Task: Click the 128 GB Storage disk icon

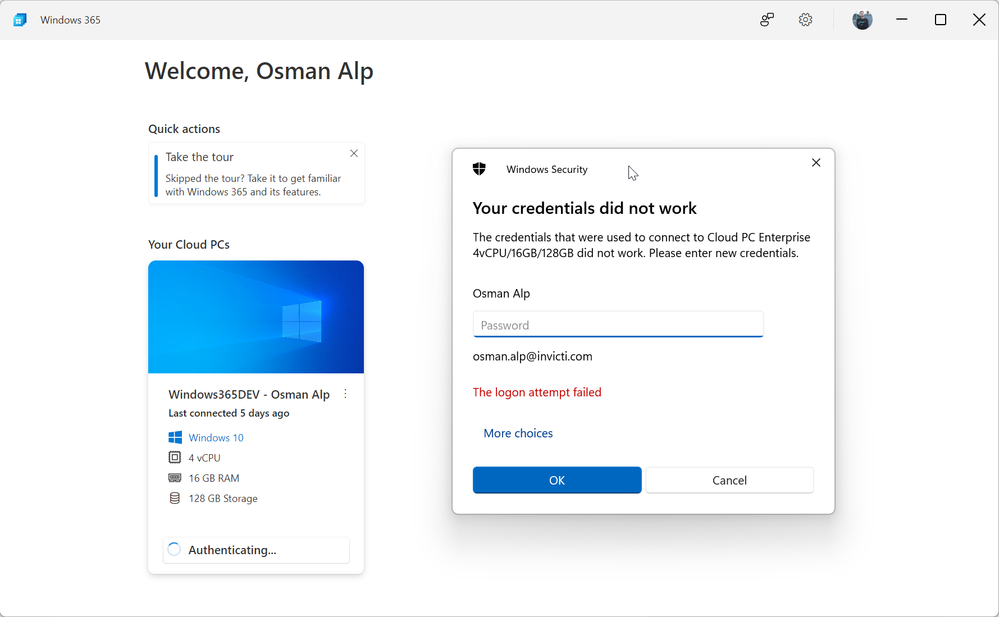Action: pos(175,498)
